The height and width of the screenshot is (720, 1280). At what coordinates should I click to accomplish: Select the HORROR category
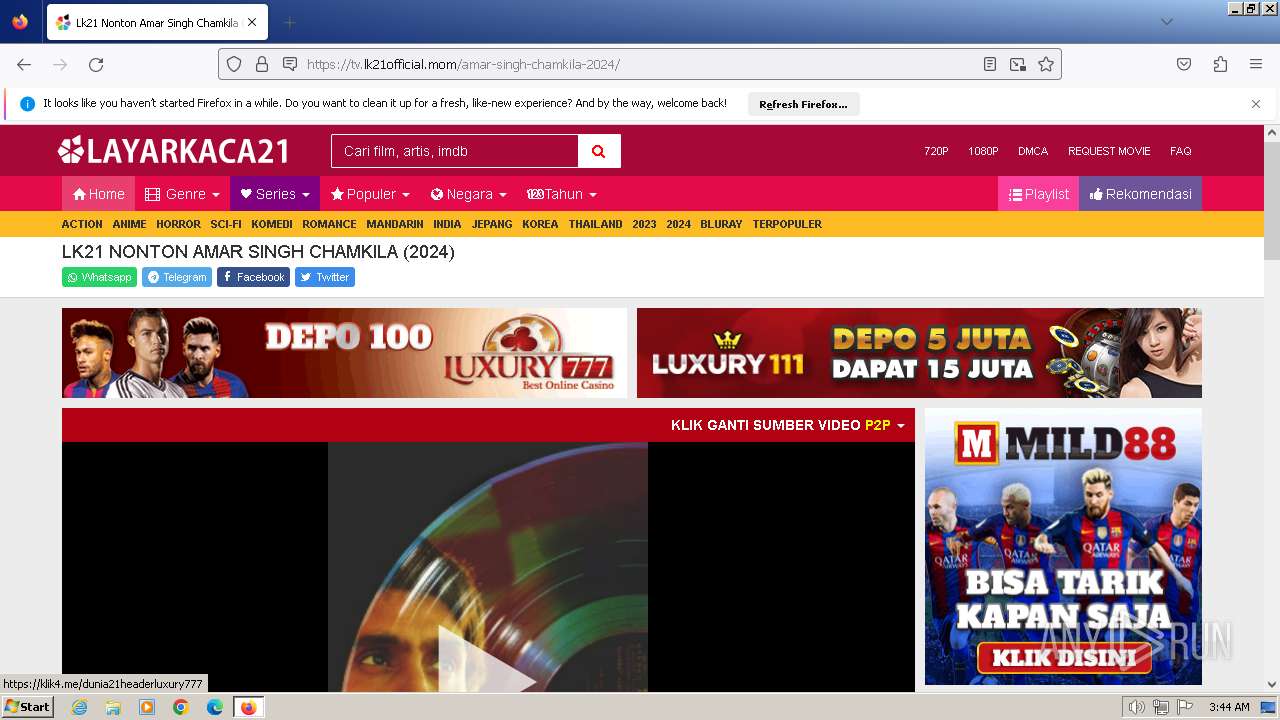(178, 224)
